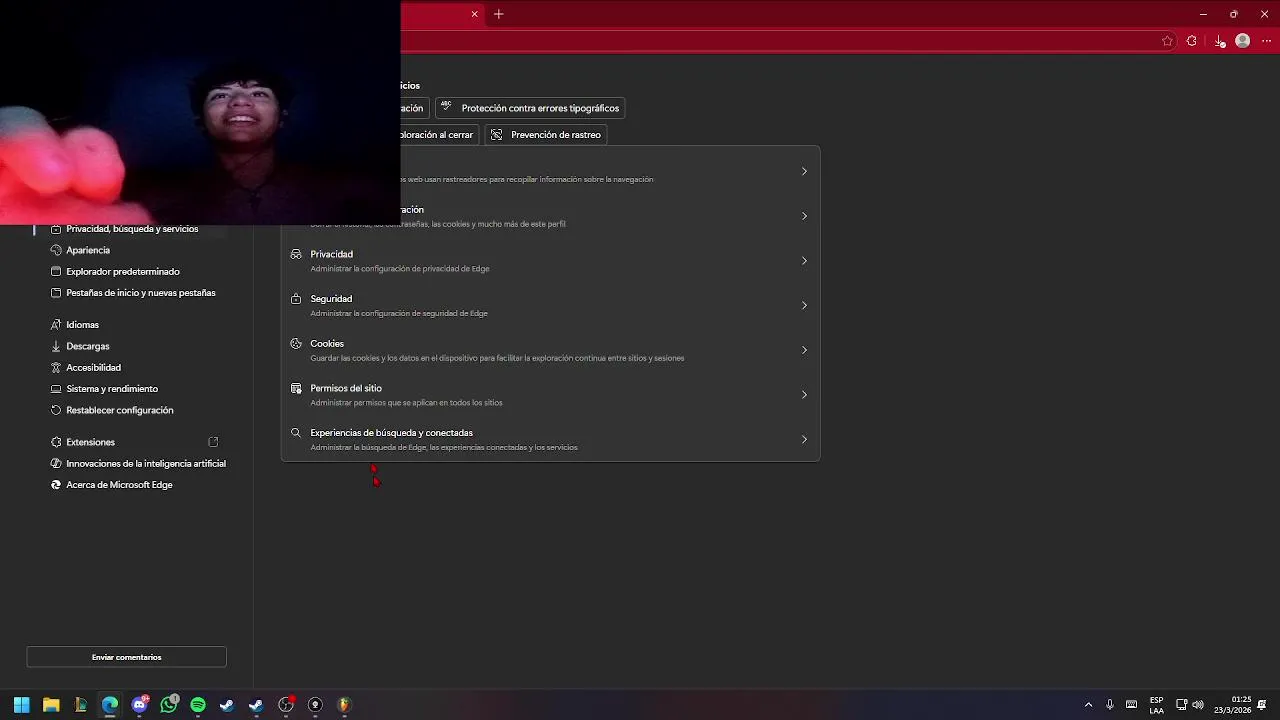
Task: Open WhatsApp from the taskbar
Action: [169, 705]
